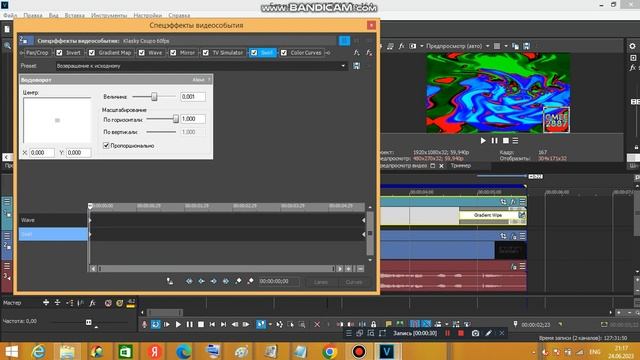Go to previous keyframe icon
Screen dimensions: 640x360
click(201, 281)
